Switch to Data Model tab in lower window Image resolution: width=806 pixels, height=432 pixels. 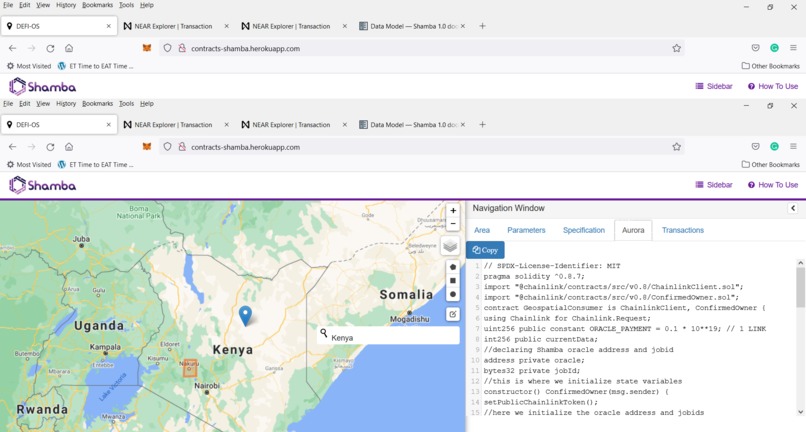[x=414, y=124]
